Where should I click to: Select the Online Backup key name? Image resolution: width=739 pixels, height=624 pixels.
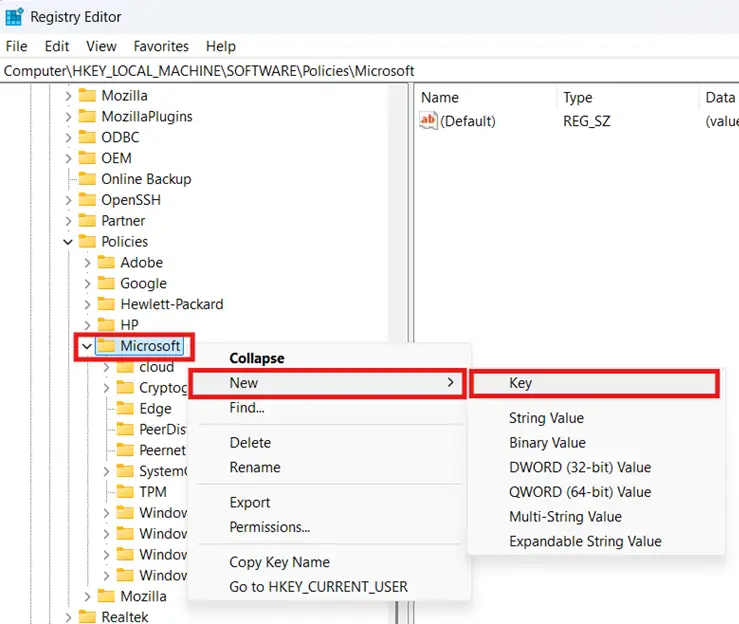pos(146,179)
